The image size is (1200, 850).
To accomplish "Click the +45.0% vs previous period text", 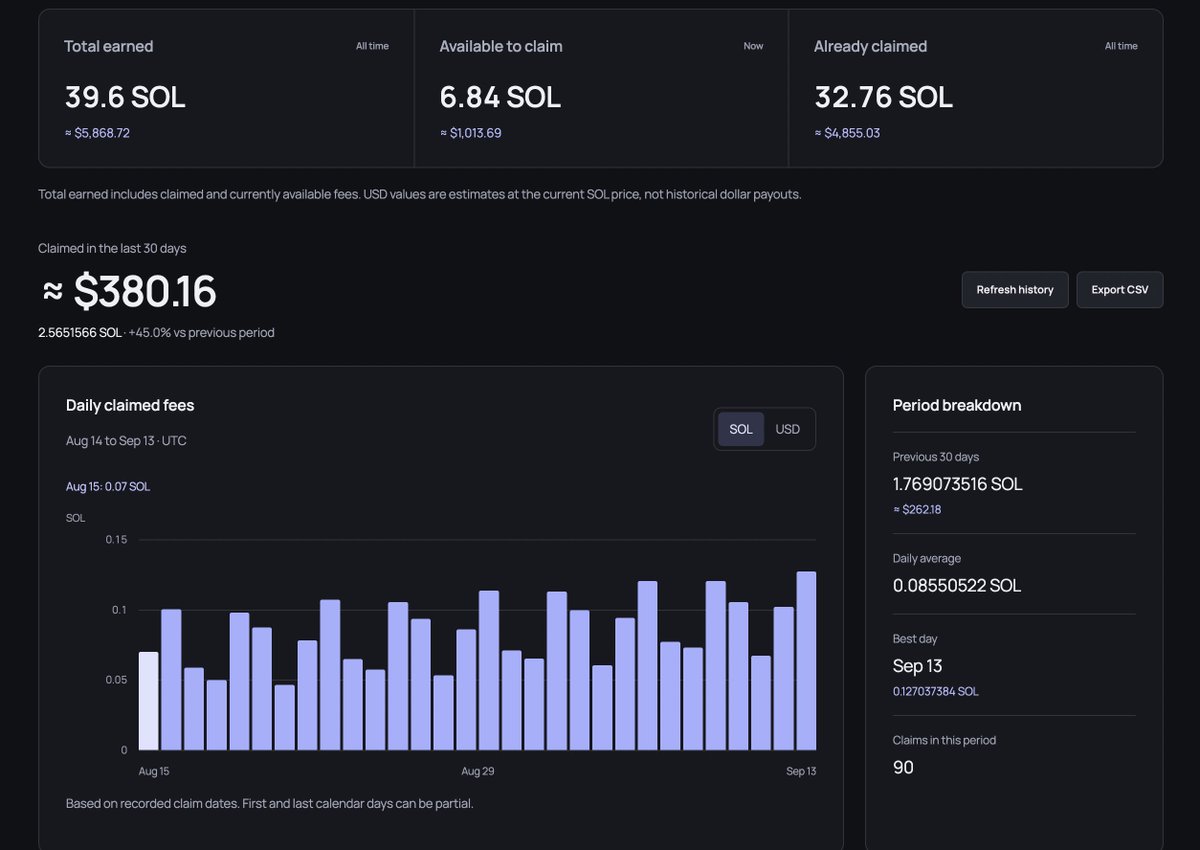I will click(201, 333).
